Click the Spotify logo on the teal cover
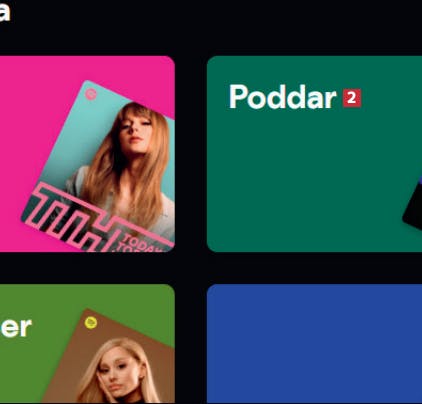The width and height of the screenshot is (422, 404). 91,94
